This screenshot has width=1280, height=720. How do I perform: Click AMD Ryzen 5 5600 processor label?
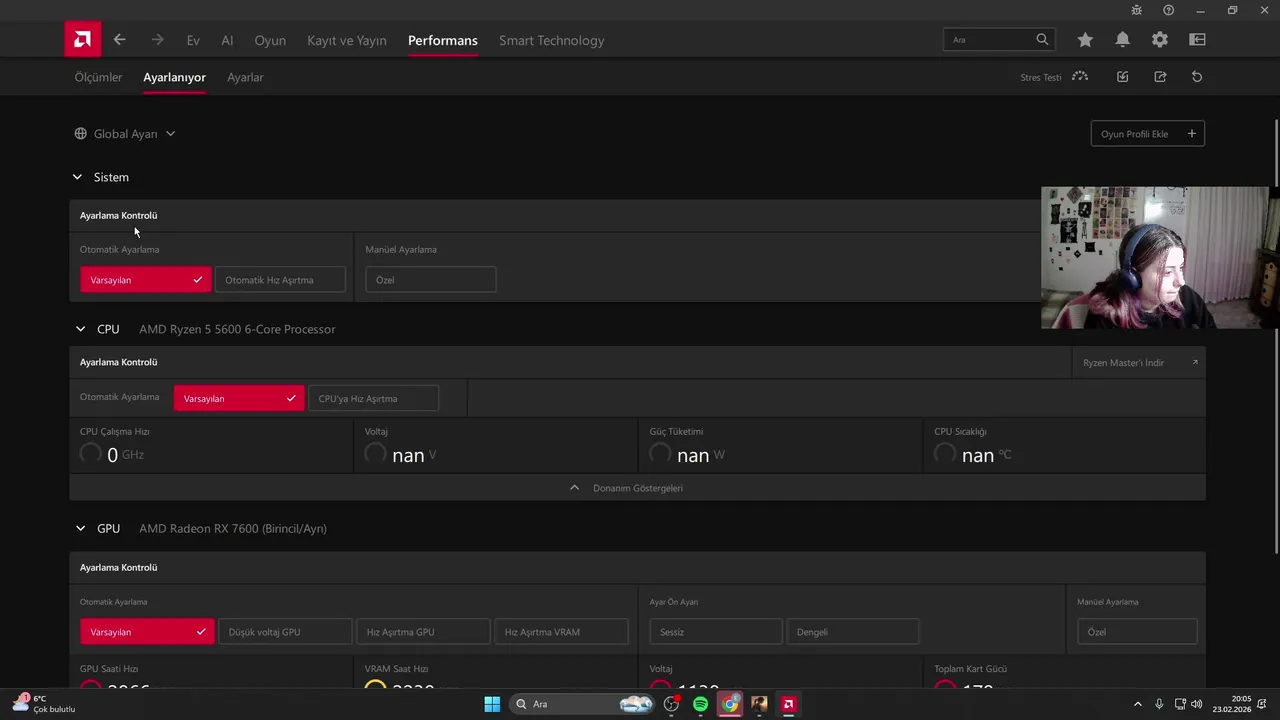click(x=237, y=329)
